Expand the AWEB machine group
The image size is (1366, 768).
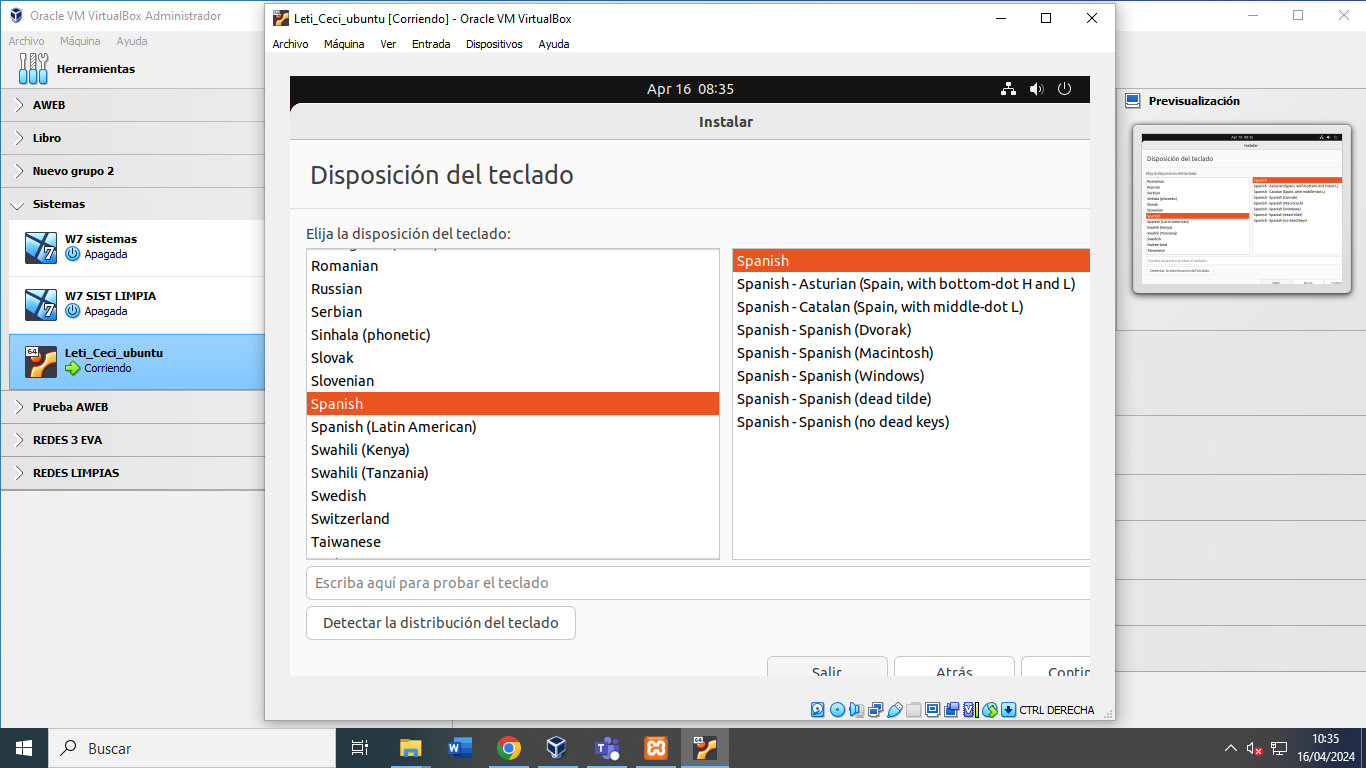pyautogui.click(x=19, y=105)
